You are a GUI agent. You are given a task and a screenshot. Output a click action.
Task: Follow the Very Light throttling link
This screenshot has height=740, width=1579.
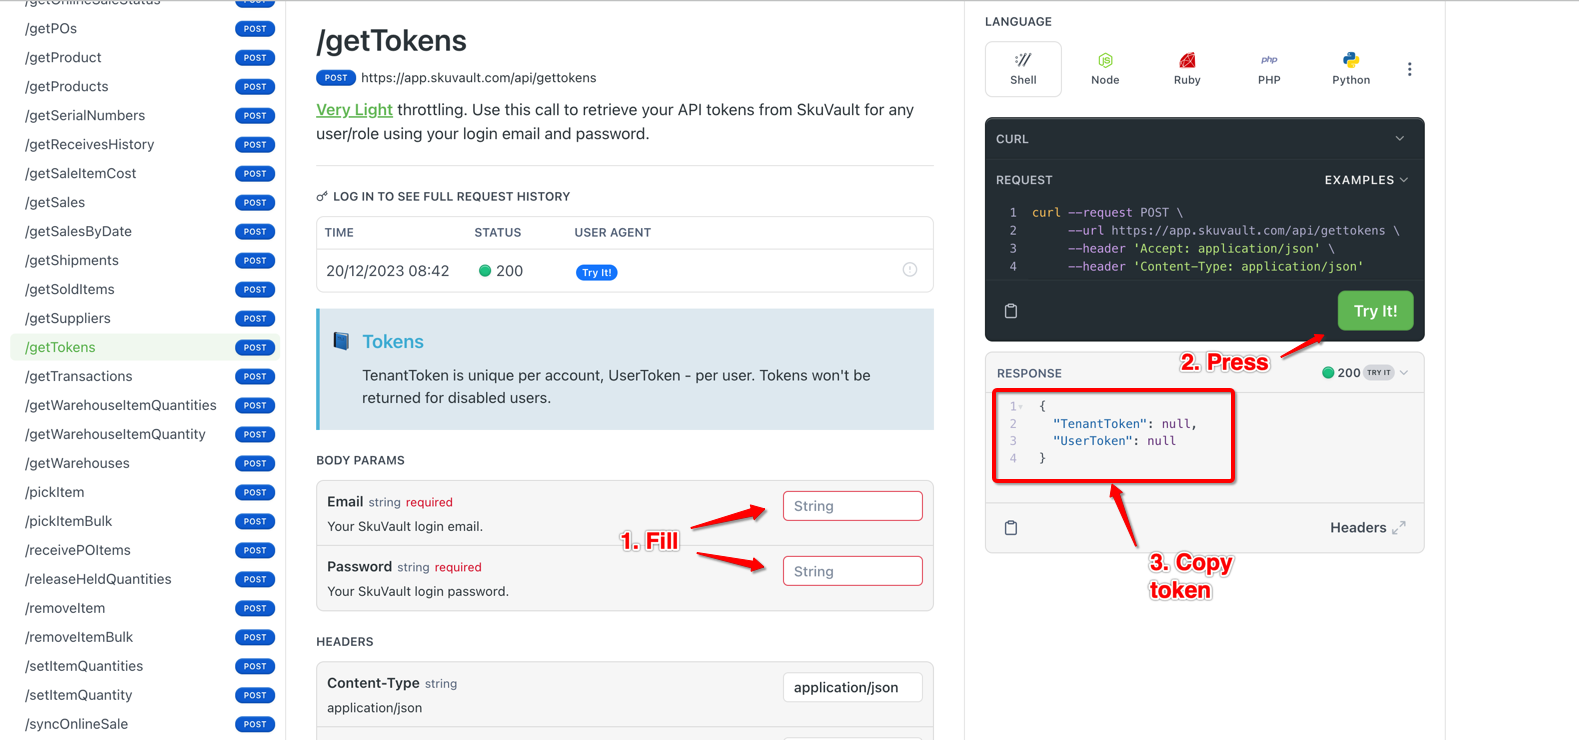coord(354,110)
